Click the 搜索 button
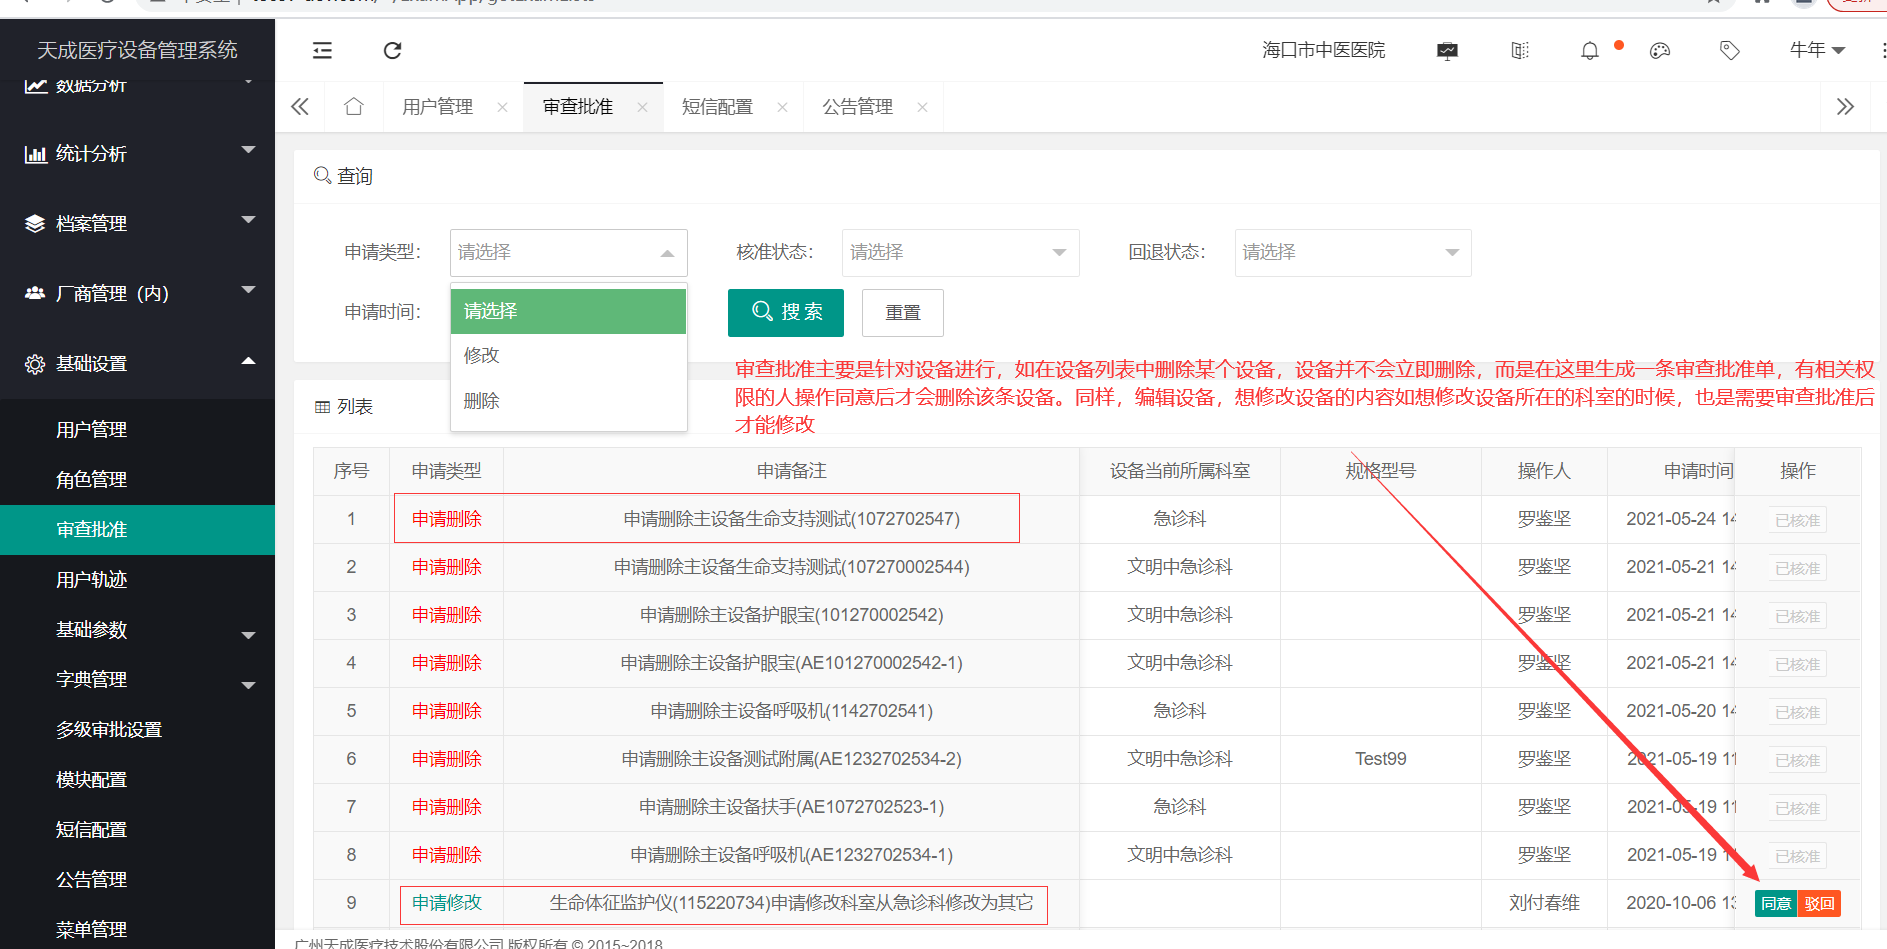The width and height of the screenshot is (1887, 949). click(x=786, y=313)
